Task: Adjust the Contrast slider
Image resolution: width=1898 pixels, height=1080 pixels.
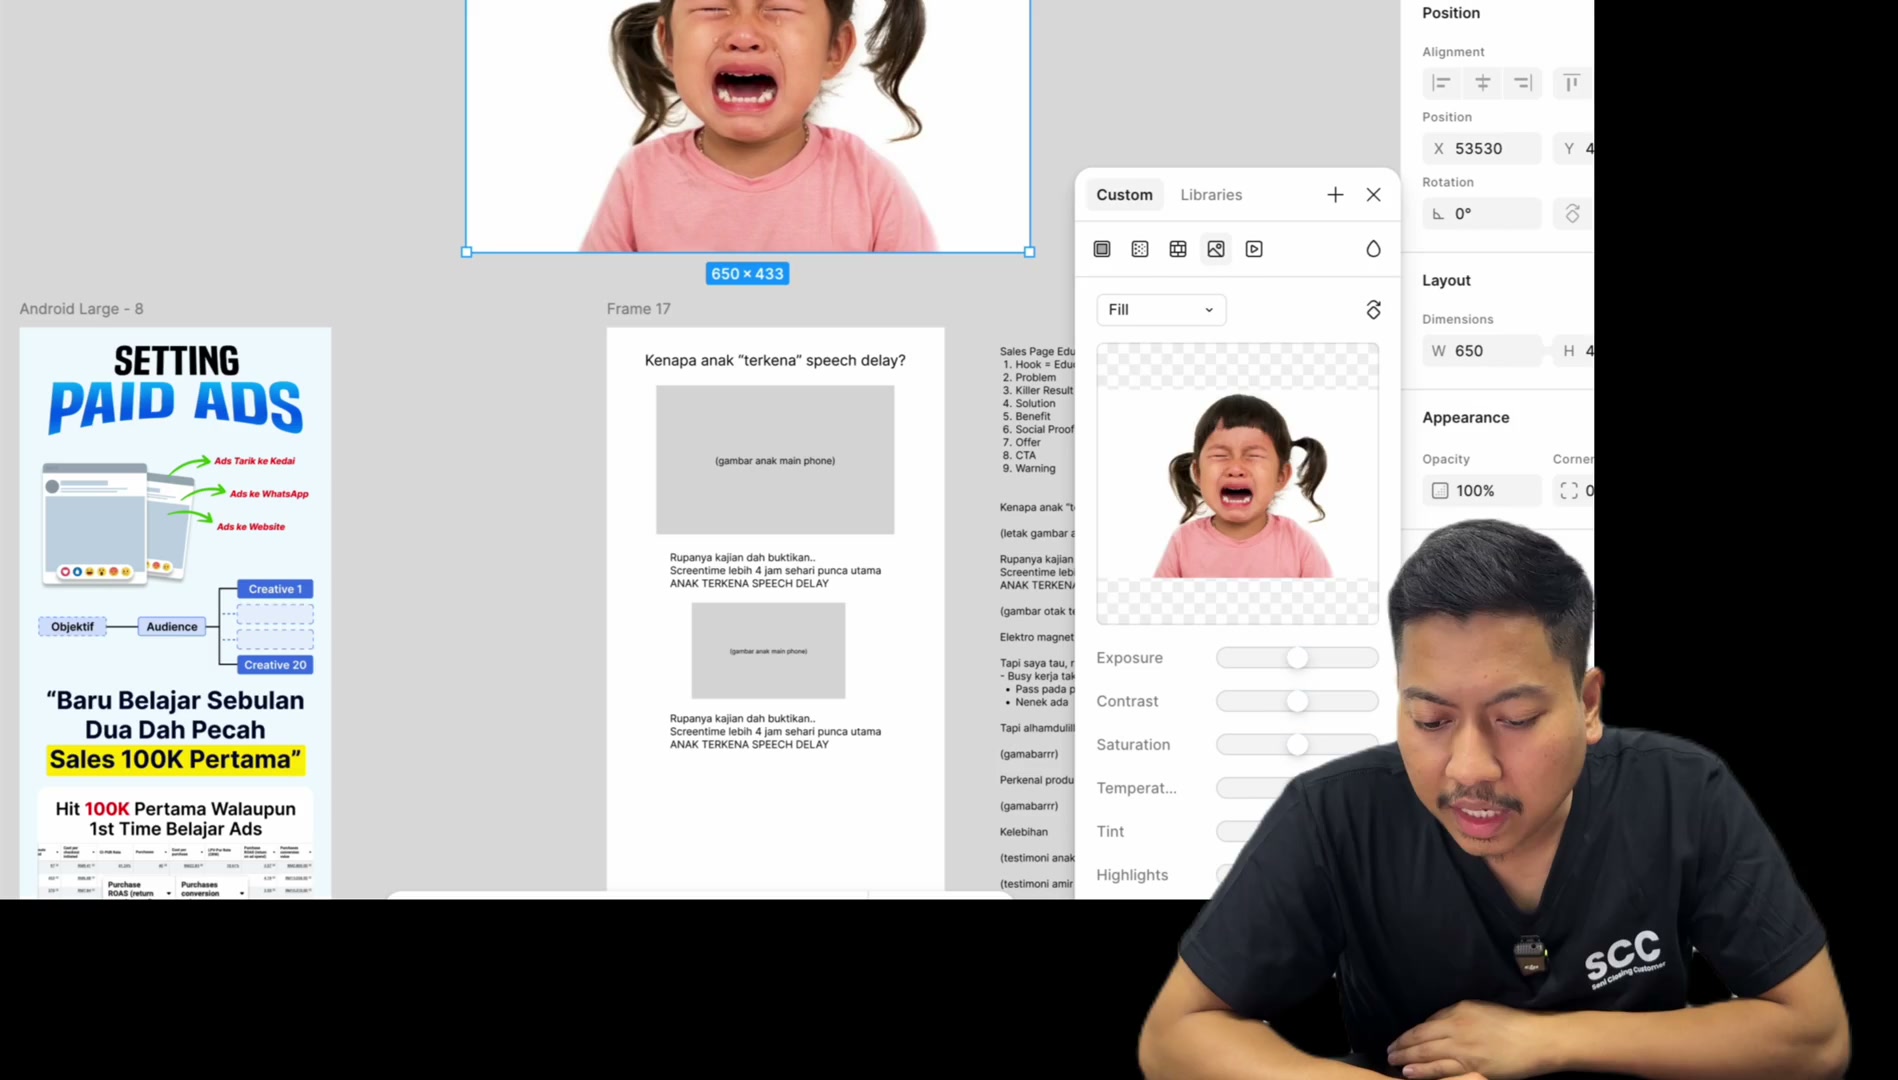Action: click(x=1297, y=701)
